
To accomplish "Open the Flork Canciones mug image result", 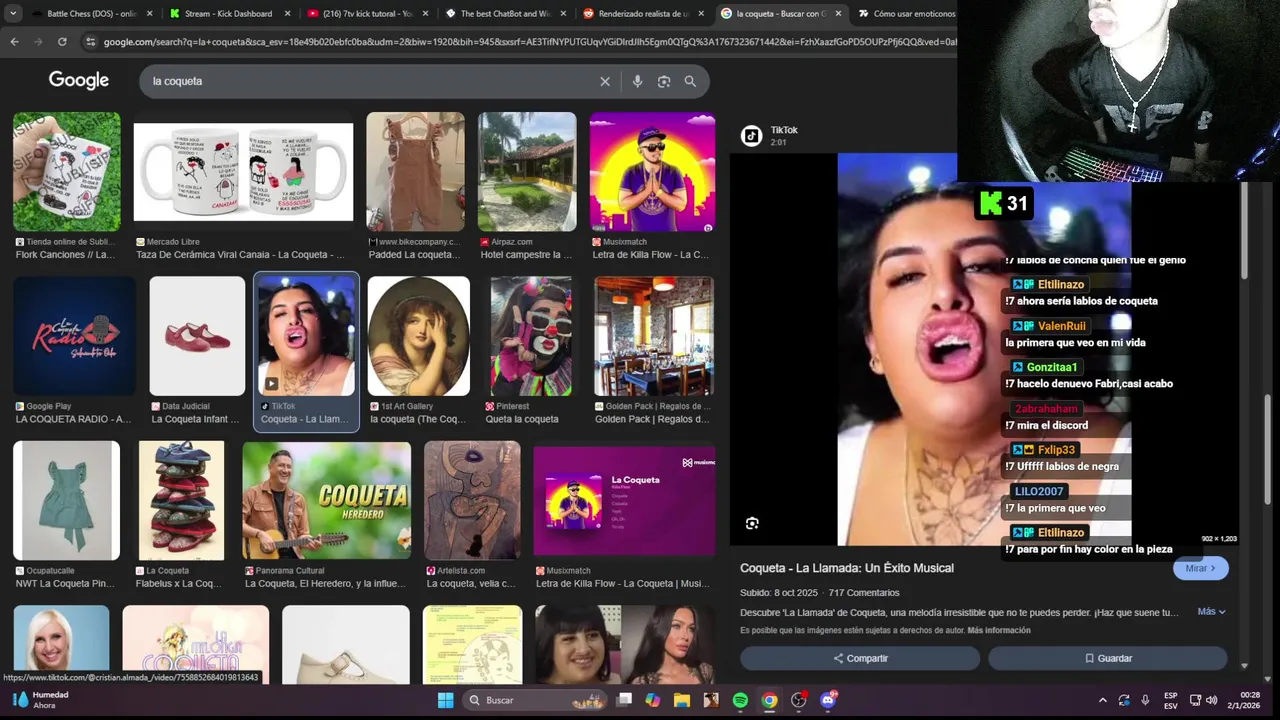I will coord(67,172).
